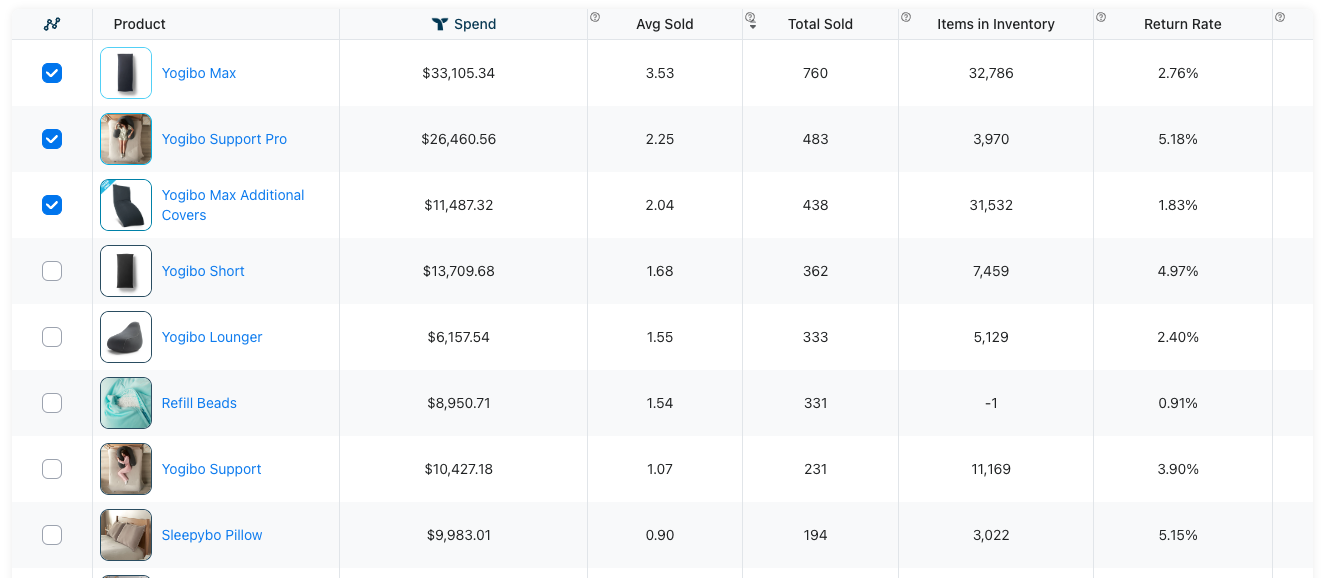Image resolution: width=1322 pixels, height=578 pixels.
Task: Click the Refill Beads product thumbnail
Action: [126, 403]
